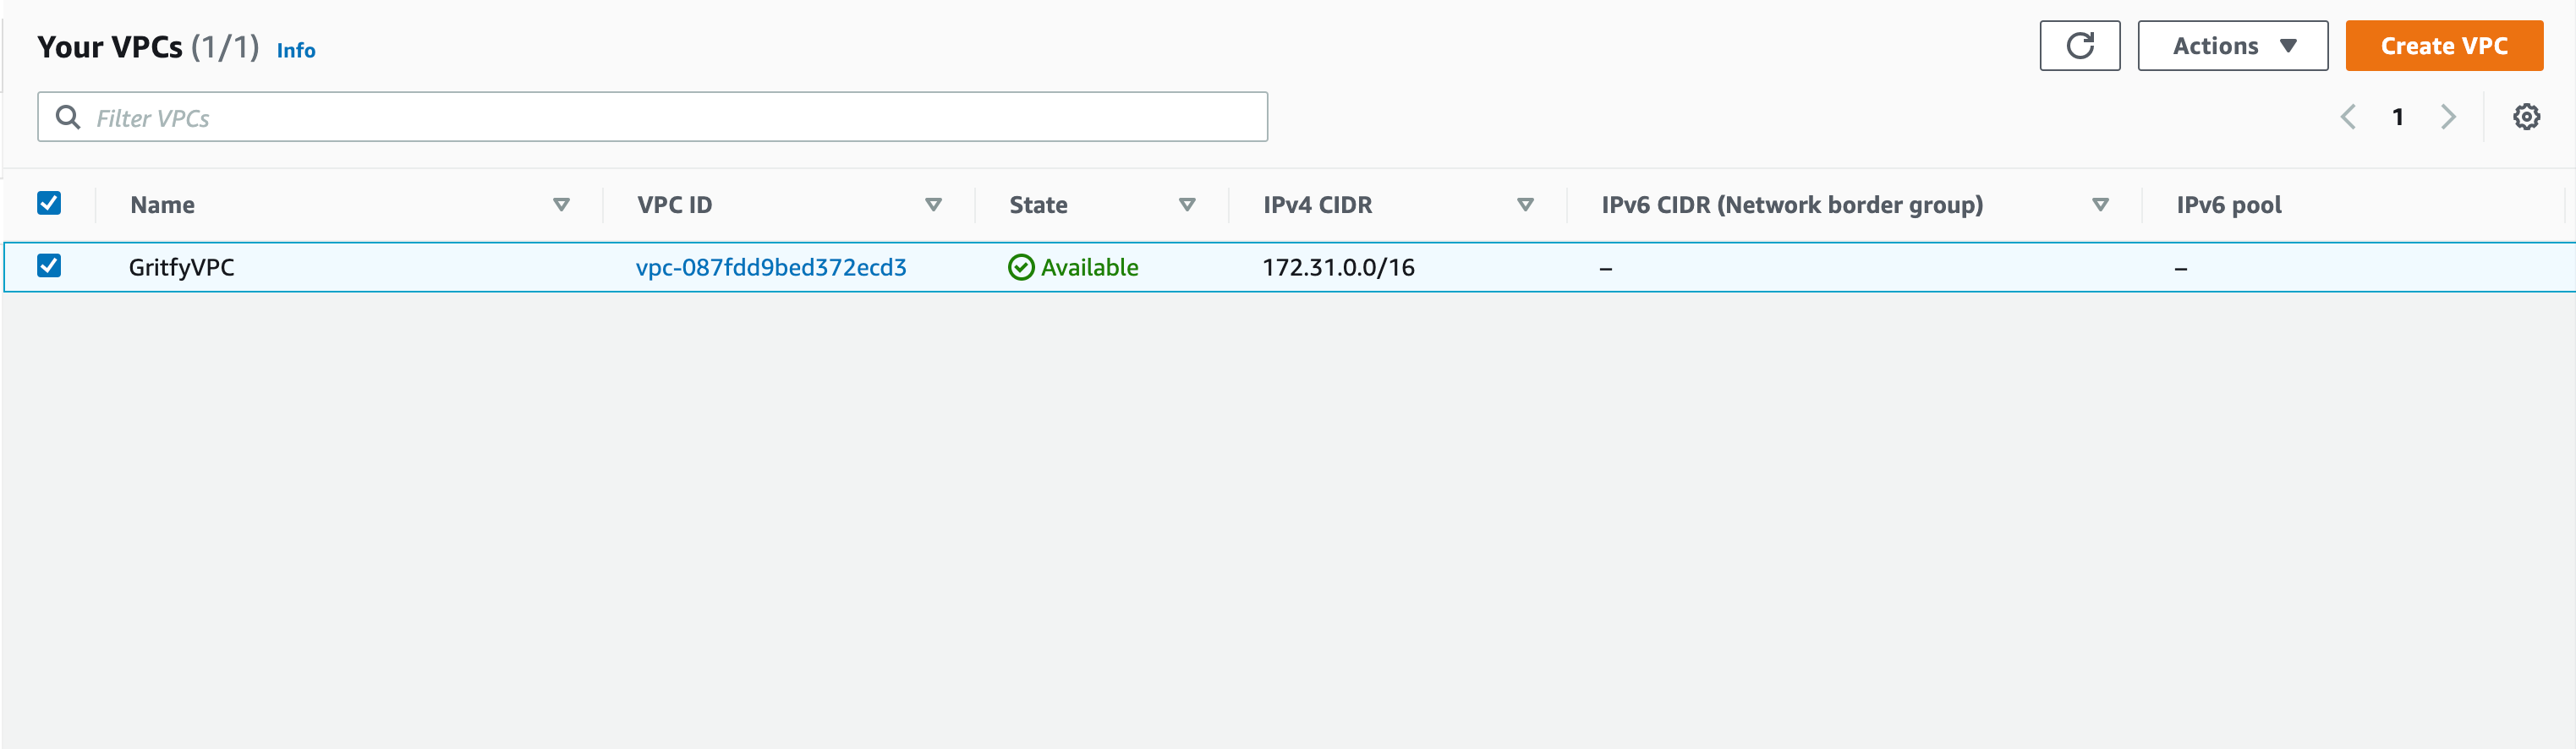Uncheck the GritfyVPC row checkbox
Screen dimensions: 2576x749
point(49,265)
